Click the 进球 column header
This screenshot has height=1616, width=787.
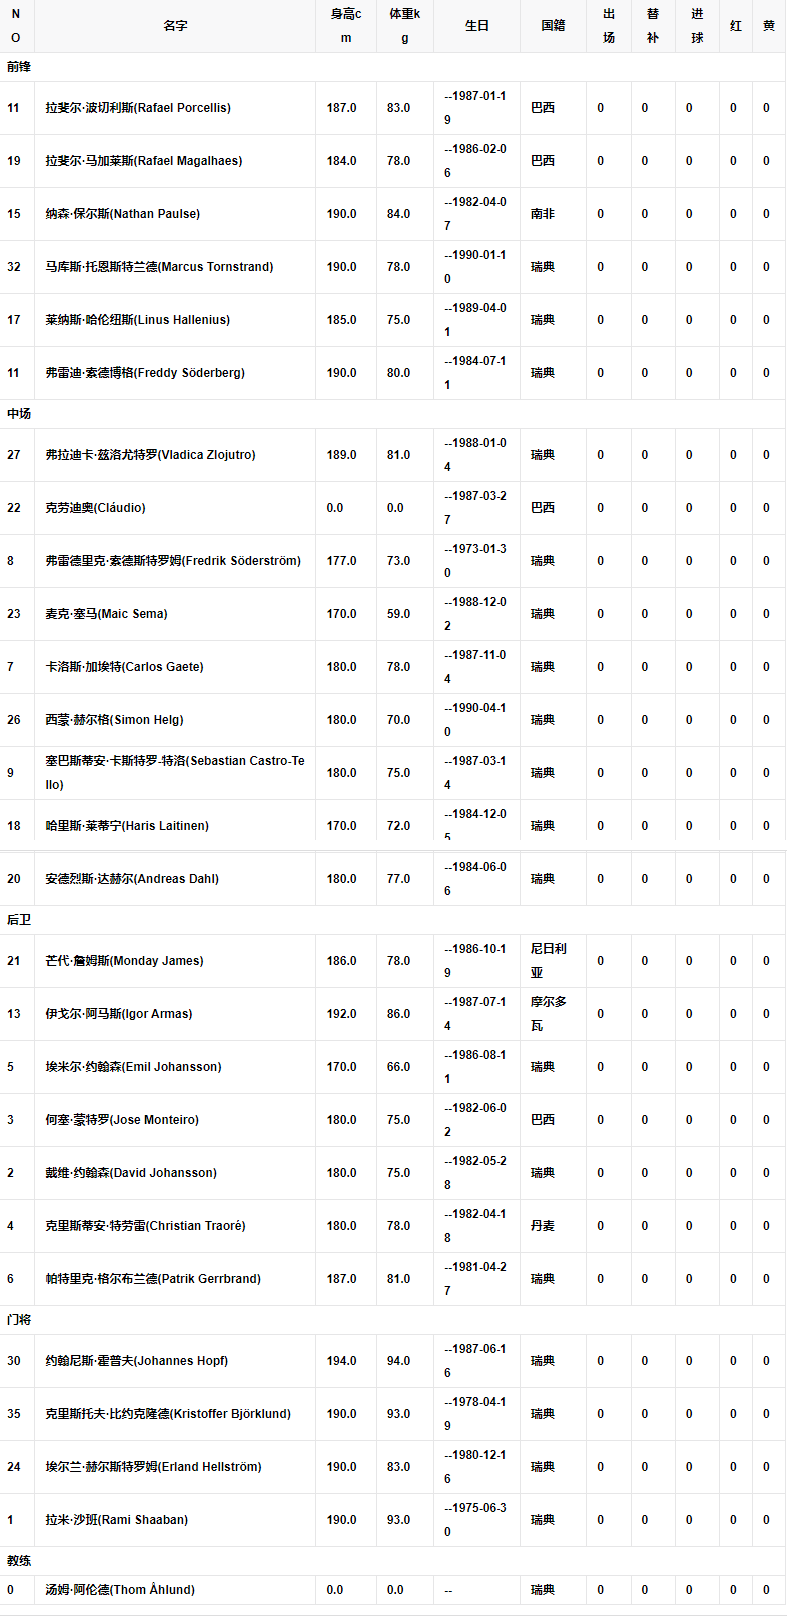[697, 26]
